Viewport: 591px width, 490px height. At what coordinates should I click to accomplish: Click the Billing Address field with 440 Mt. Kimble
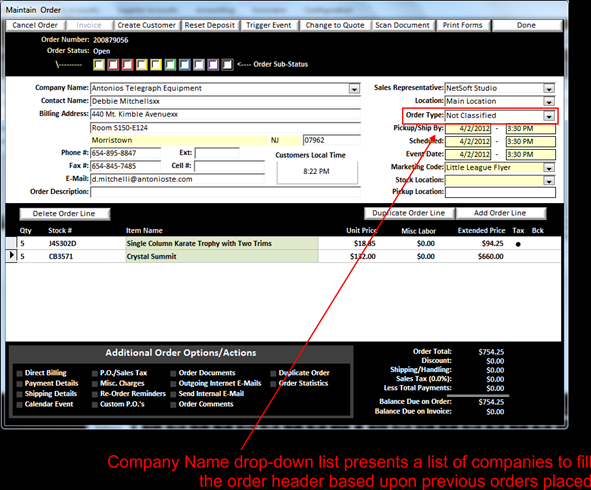pos(225,115)
